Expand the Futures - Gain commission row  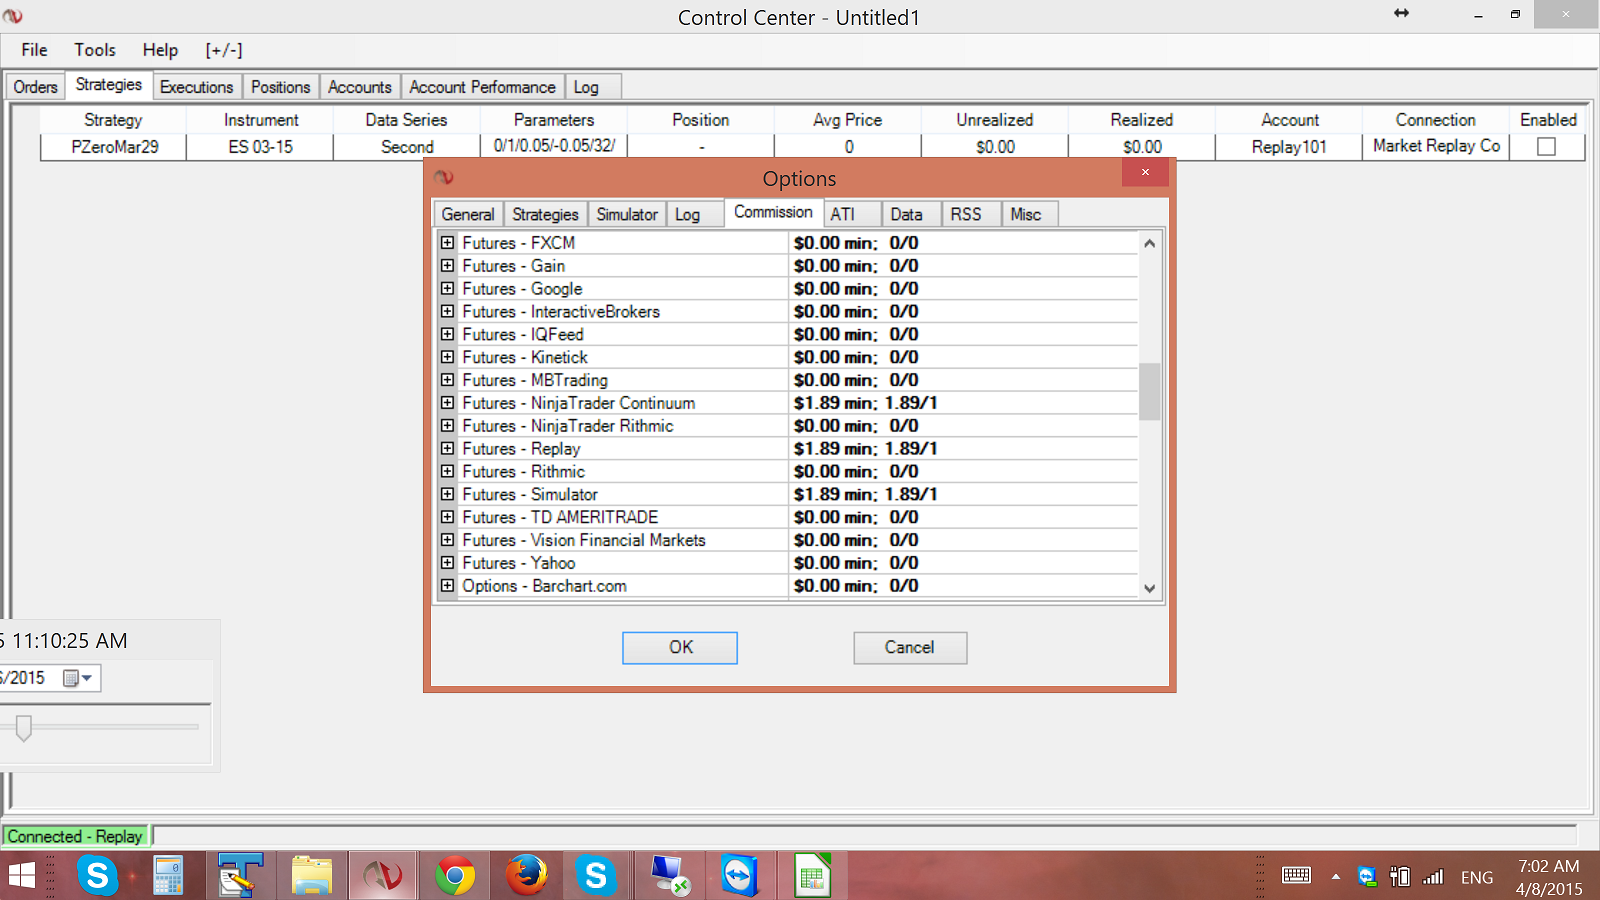tap(447, 266)
